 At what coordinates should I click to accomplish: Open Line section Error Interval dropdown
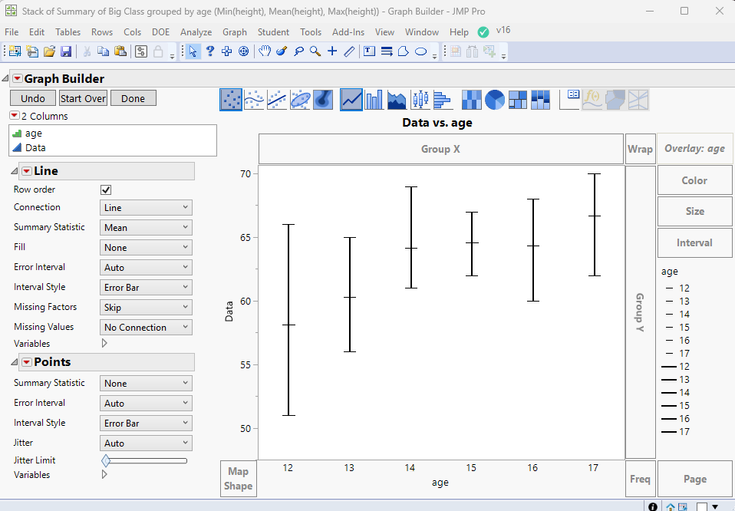click(x=146, y=267)
